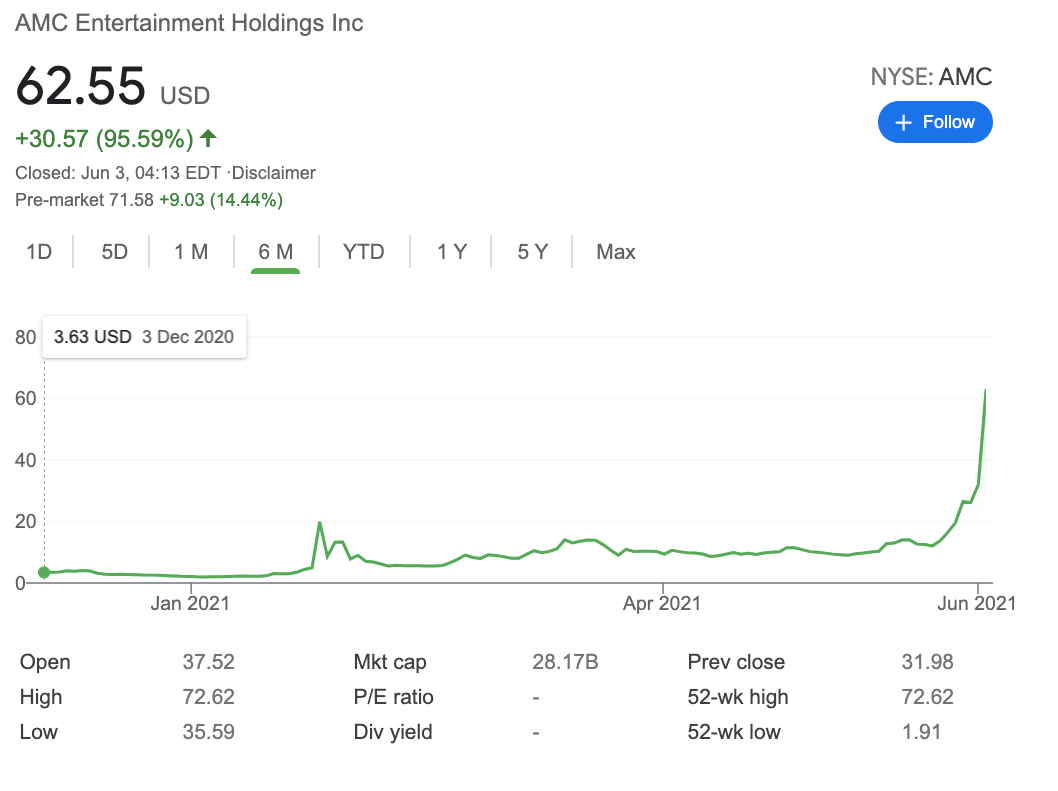Select the Max range tab
The height and width of the screenshot is (791, 1058).
[x=616, y=252]
